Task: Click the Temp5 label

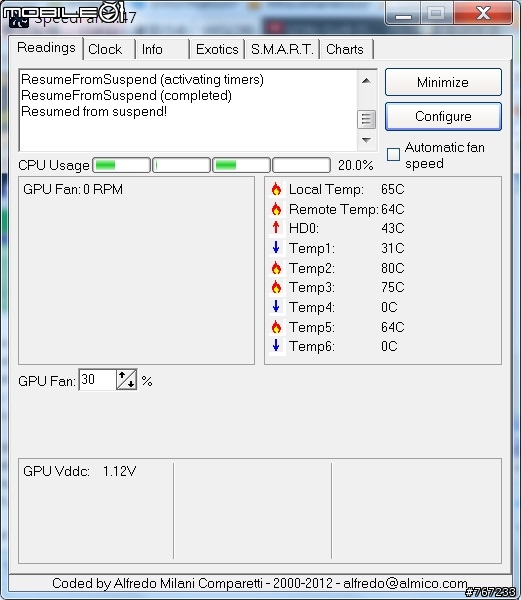Action: point(312,328)
